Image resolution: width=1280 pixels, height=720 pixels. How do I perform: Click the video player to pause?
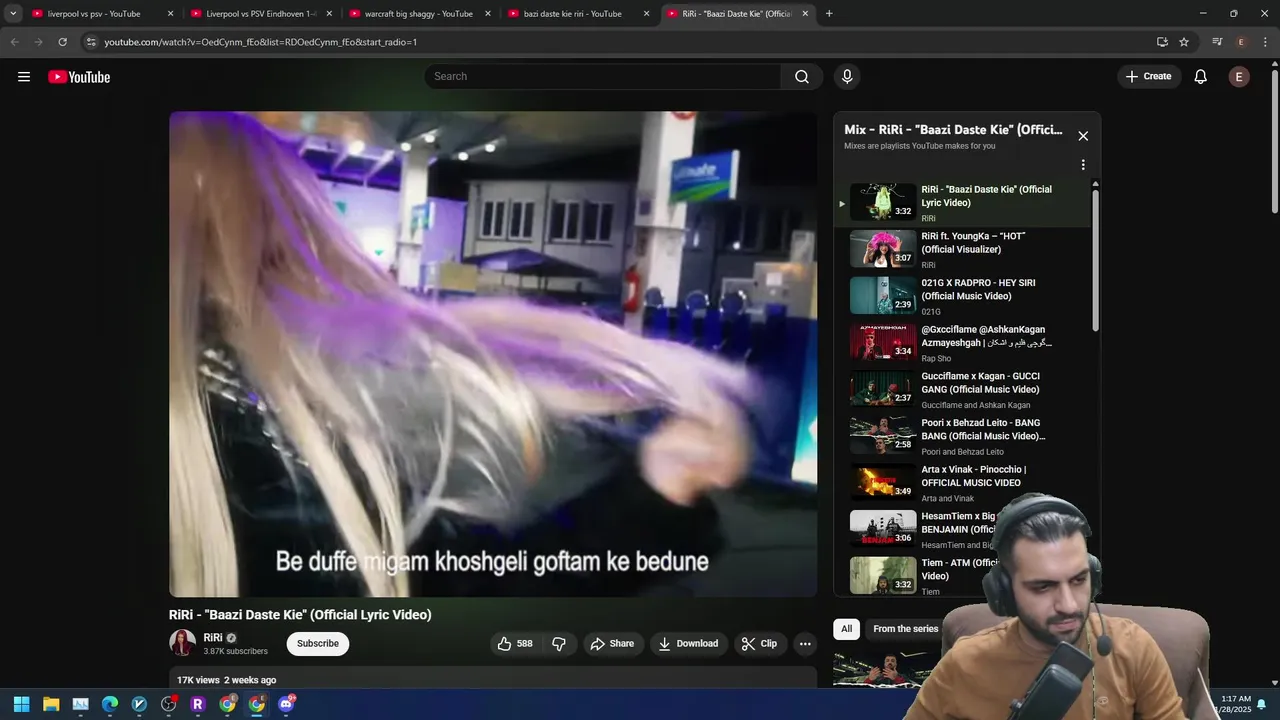[x=493, y=354]
